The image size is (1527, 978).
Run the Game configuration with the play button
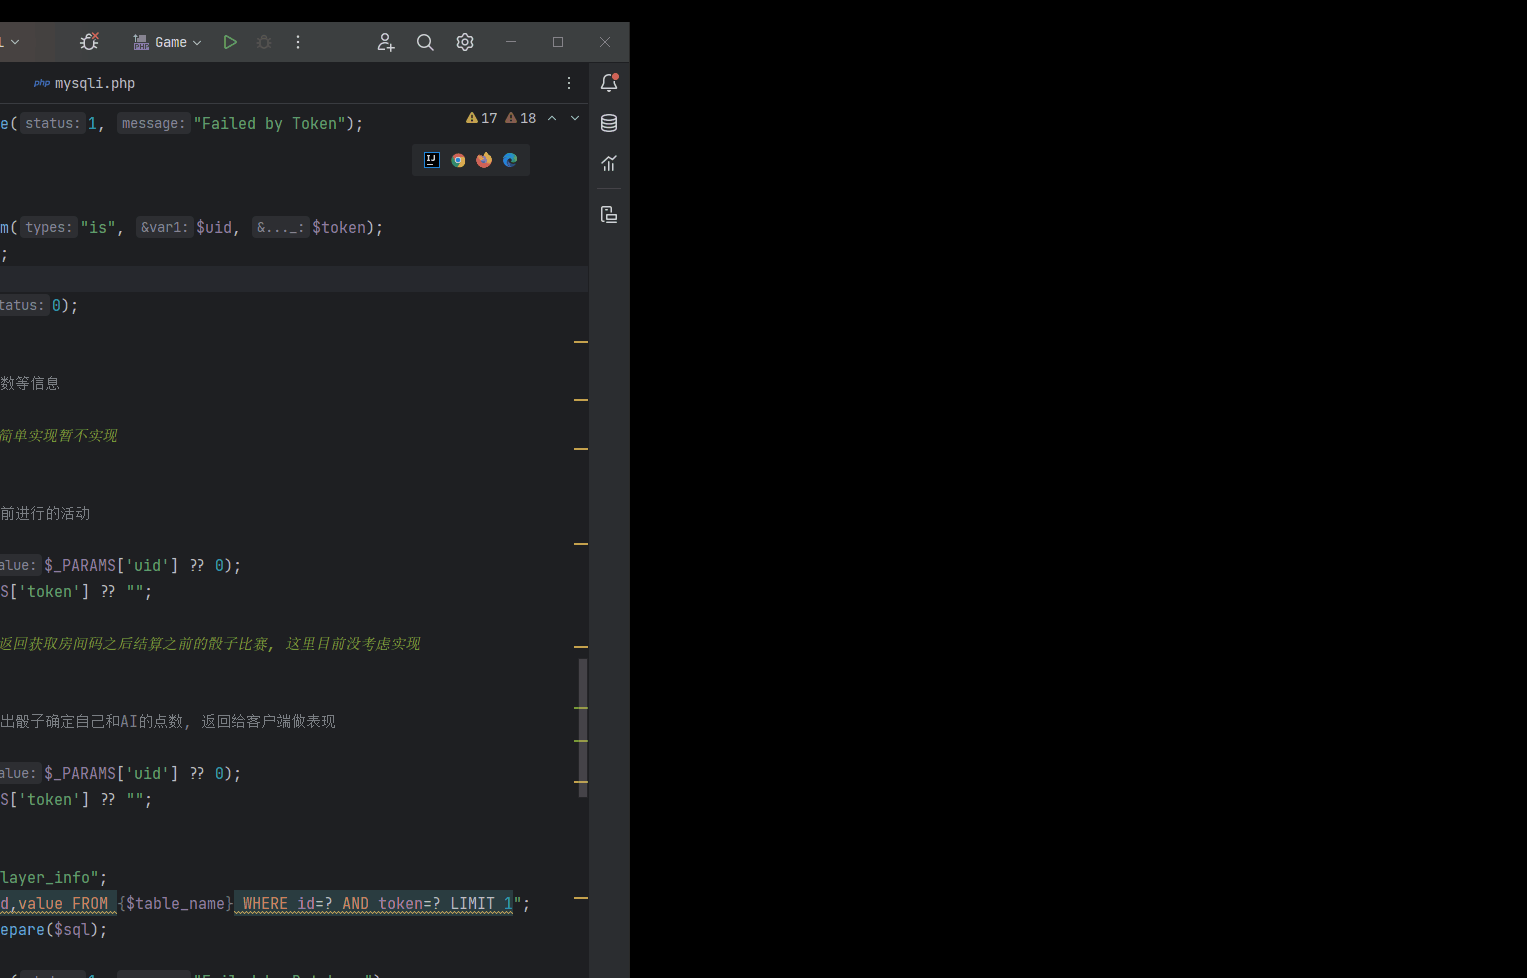pos(230,42)
